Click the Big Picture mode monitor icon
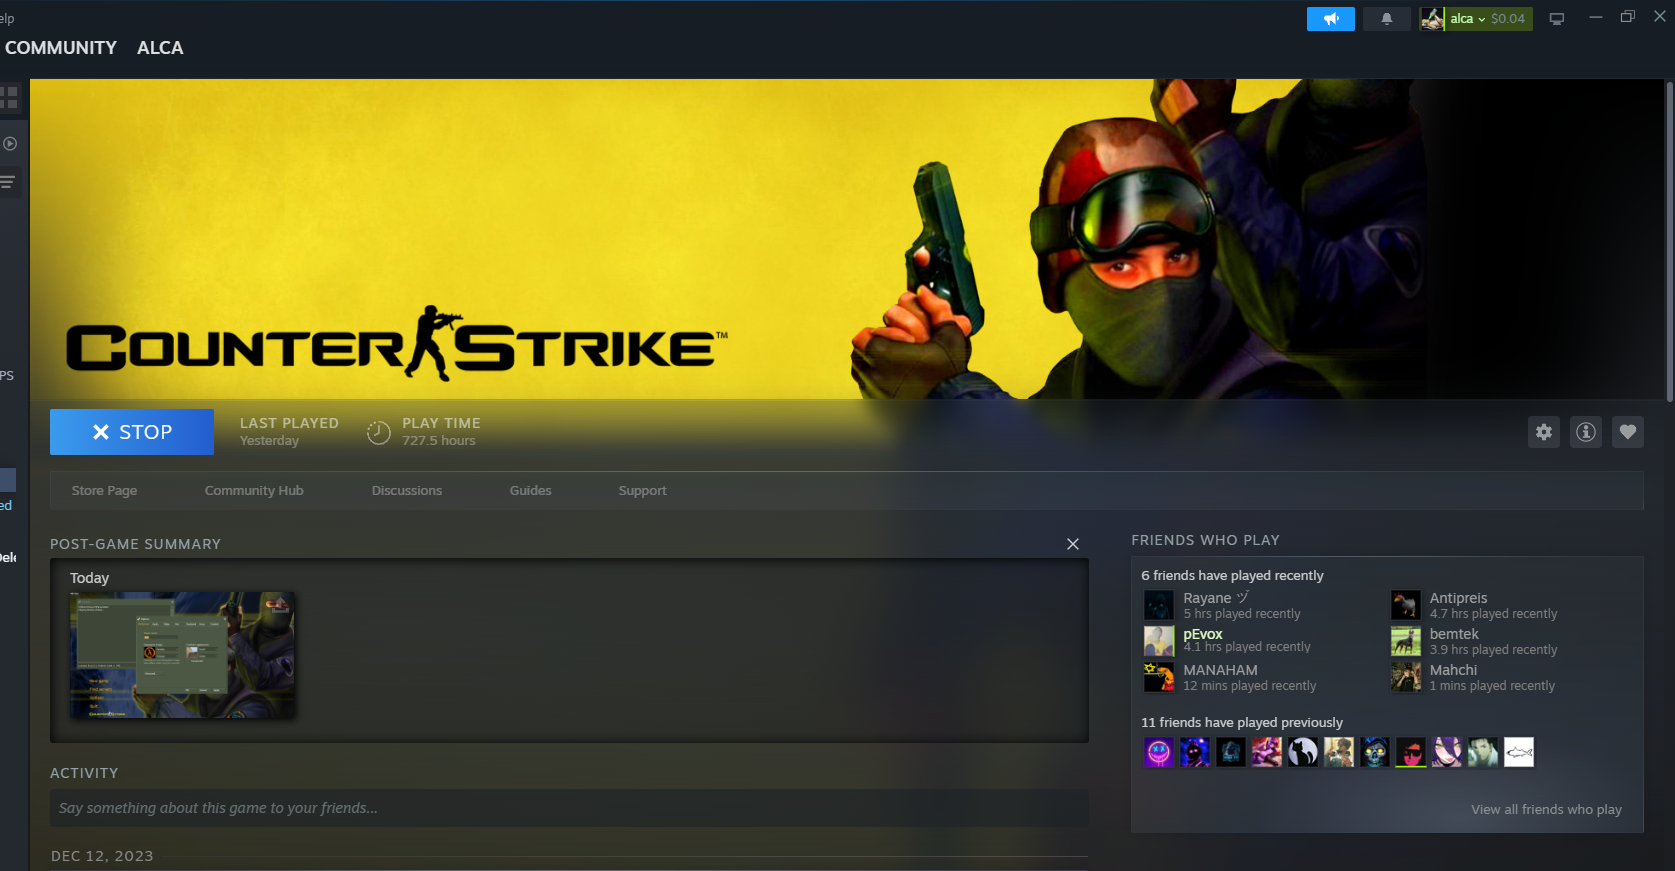 tap(1557, 19)
